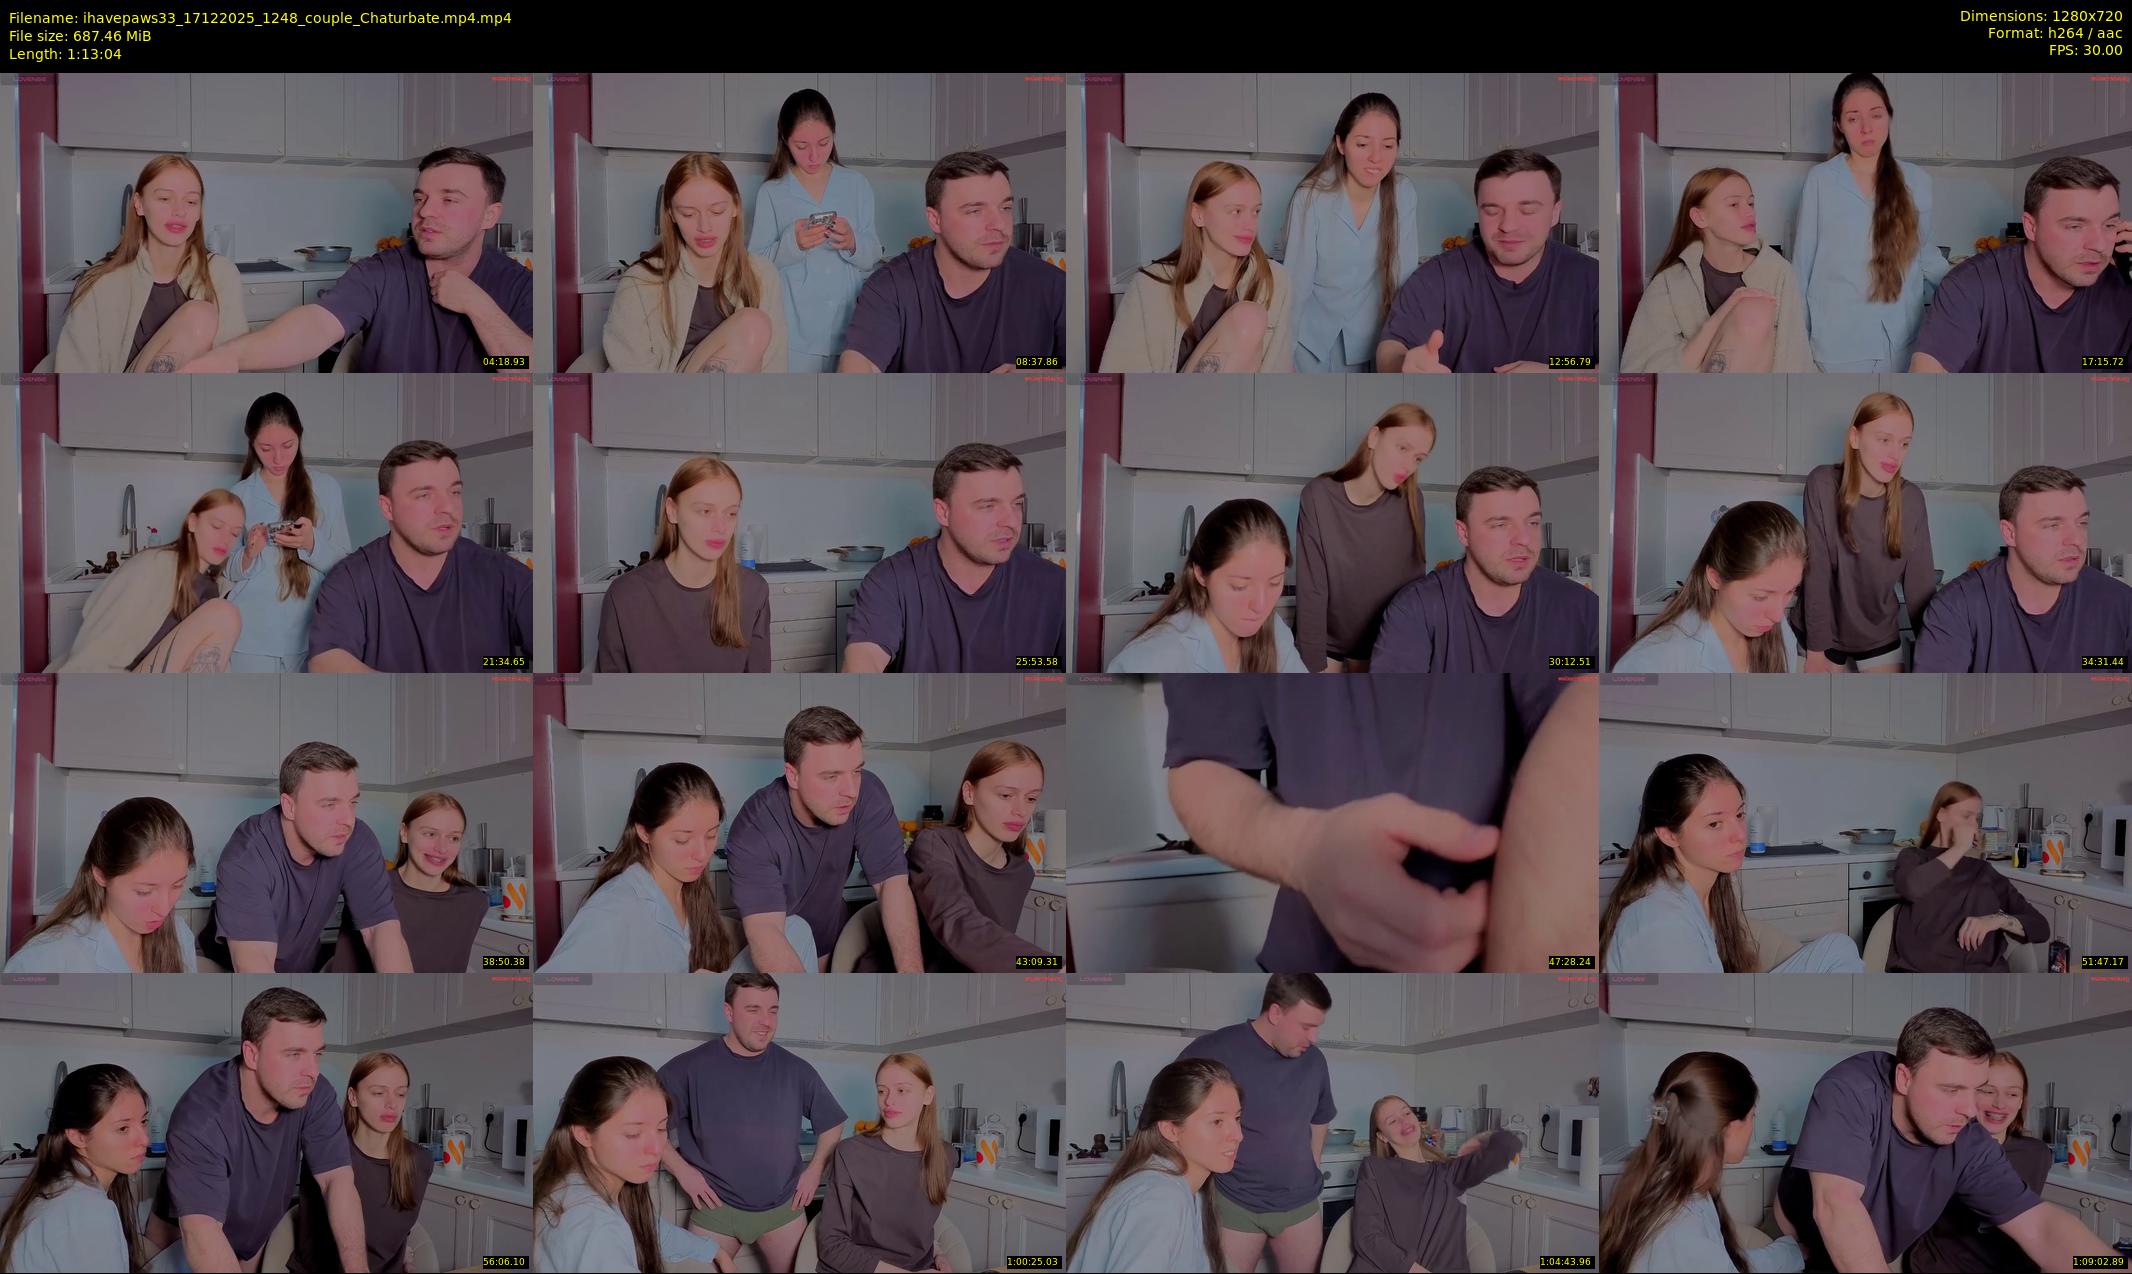Select the thumbnail at 1:00:25.03

[799, 1122]
